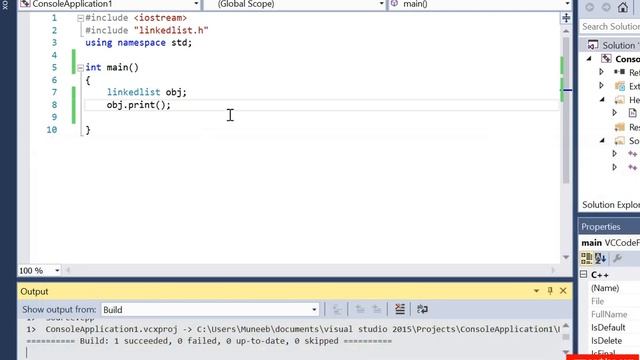The height and width of the screenshot is (360, 640).
Task: Click editor scroll down arrow
Action: [x=566, y=257]
